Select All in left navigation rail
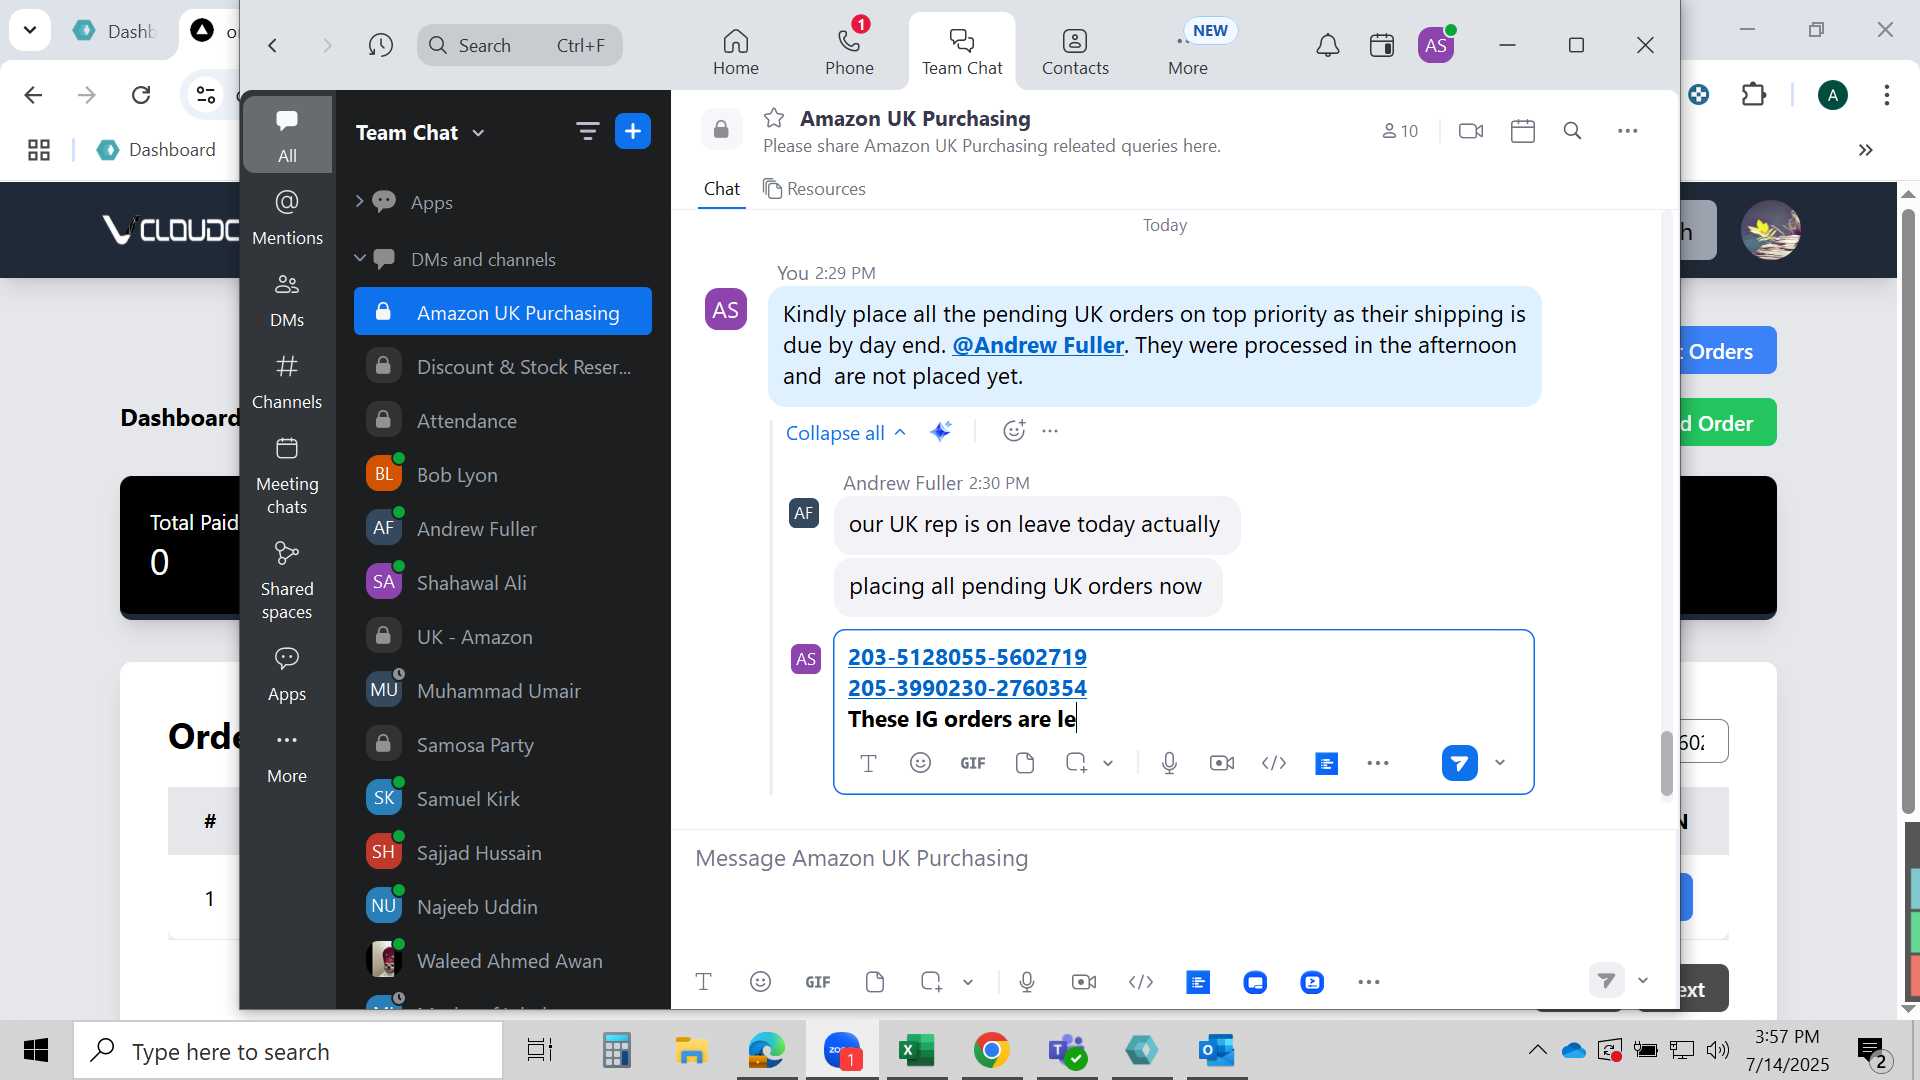Viewport: 1920px width, 1080px height. [x=287, y=135]
